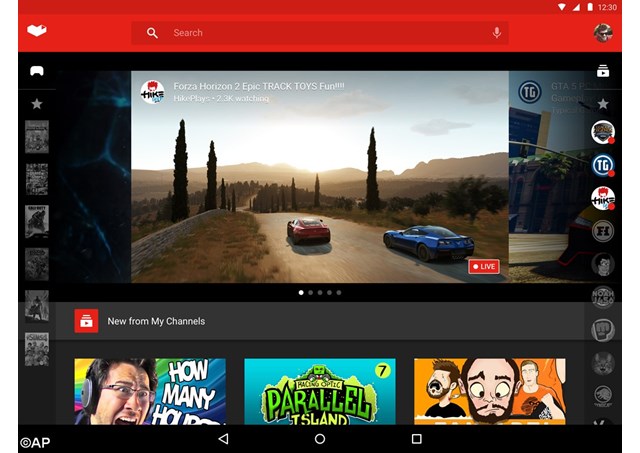Viewport: 640px width, 453px height.
Task: Tap the Android home button
Action: (320, 439)
